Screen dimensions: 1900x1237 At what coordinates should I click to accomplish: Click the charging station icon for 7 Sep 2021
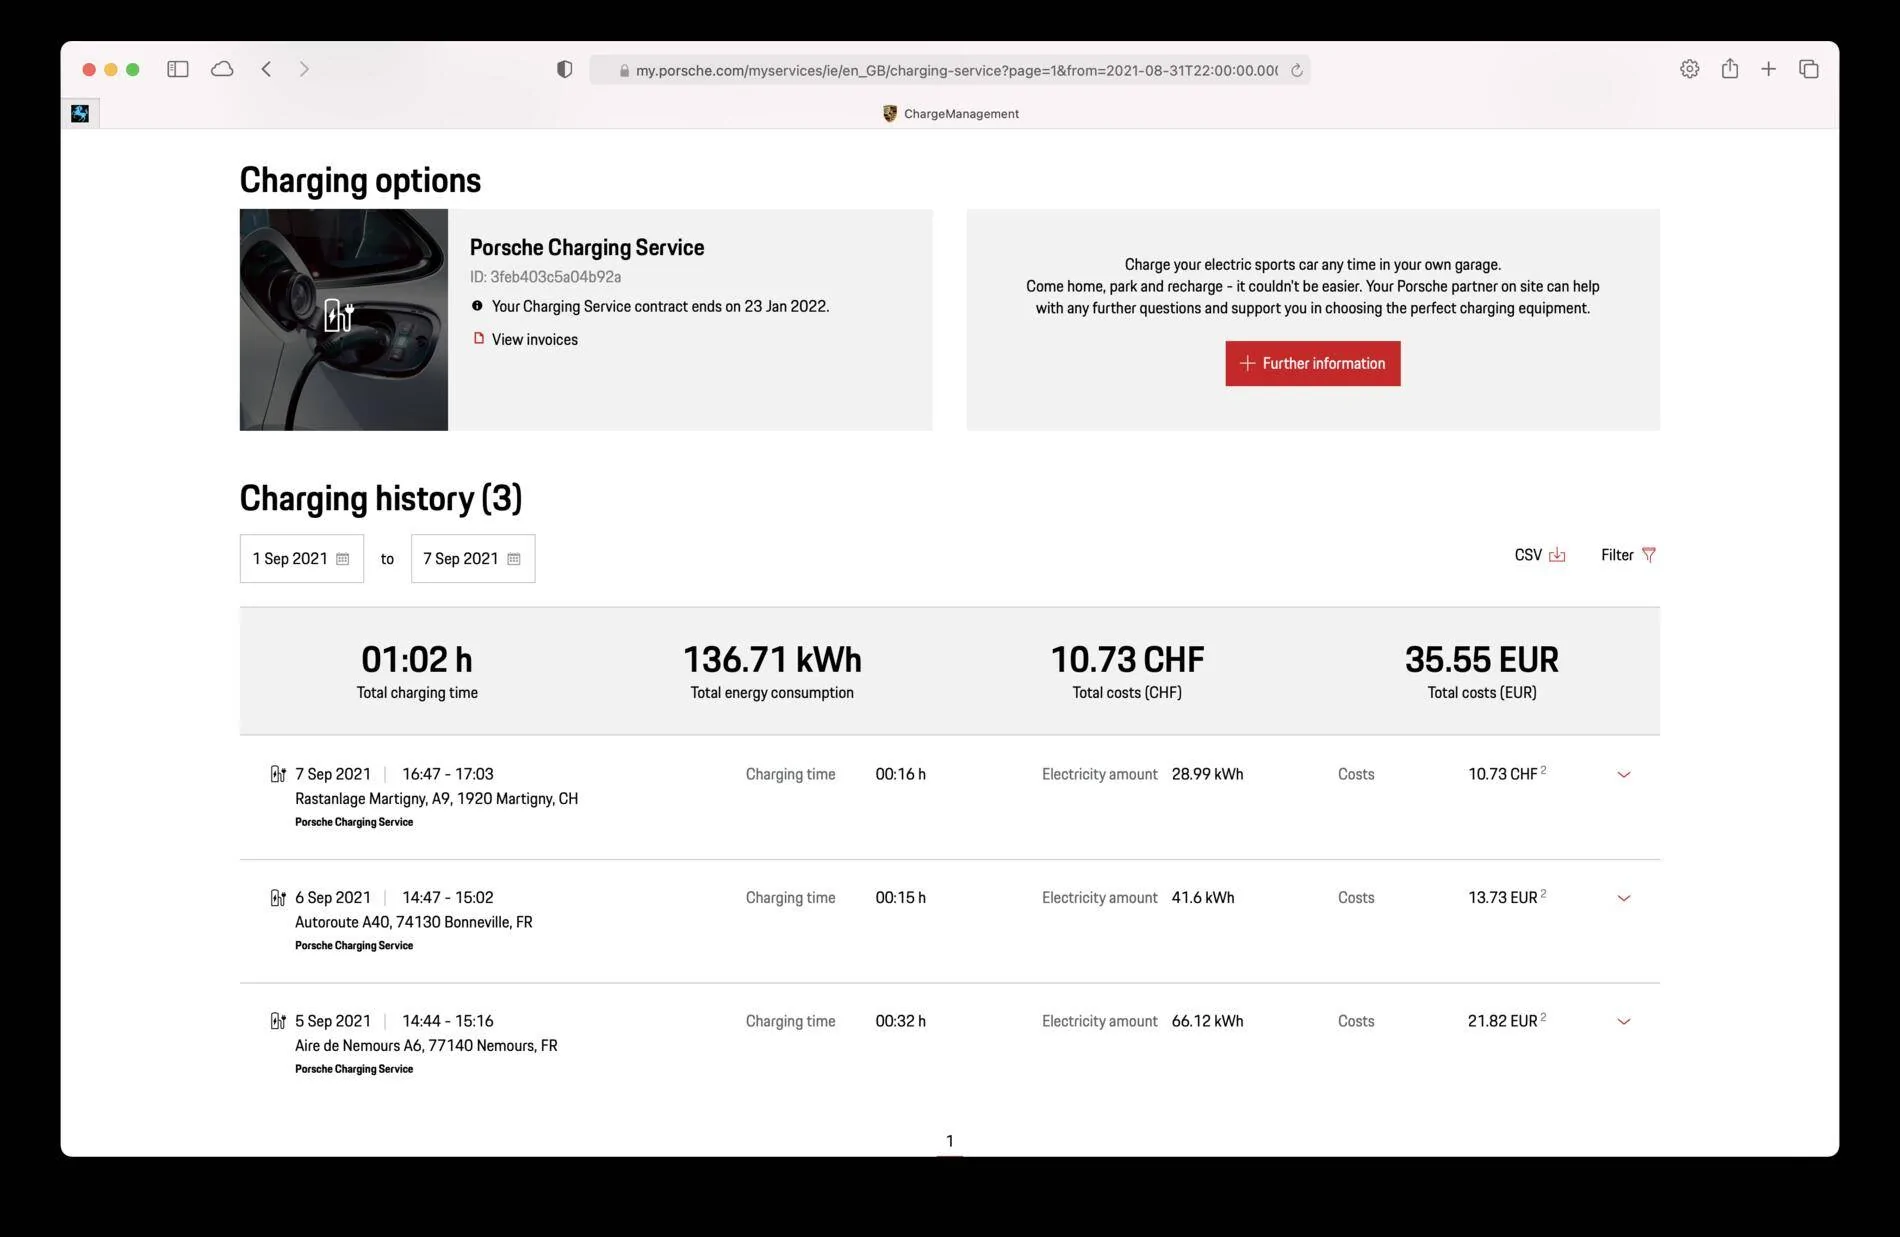point(278,774)
